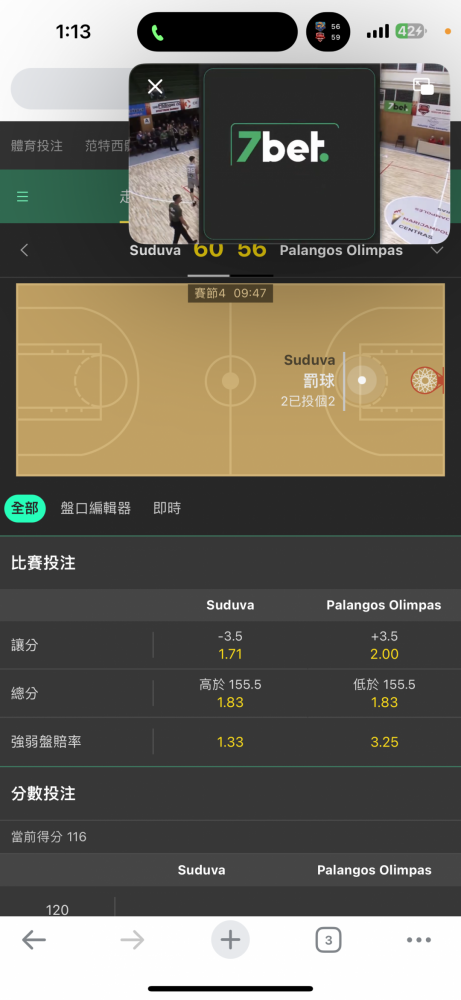Screen dimensions: 461x1000
Task: Open the tab switcher showing 3 tabs
Action: (328, 939)
